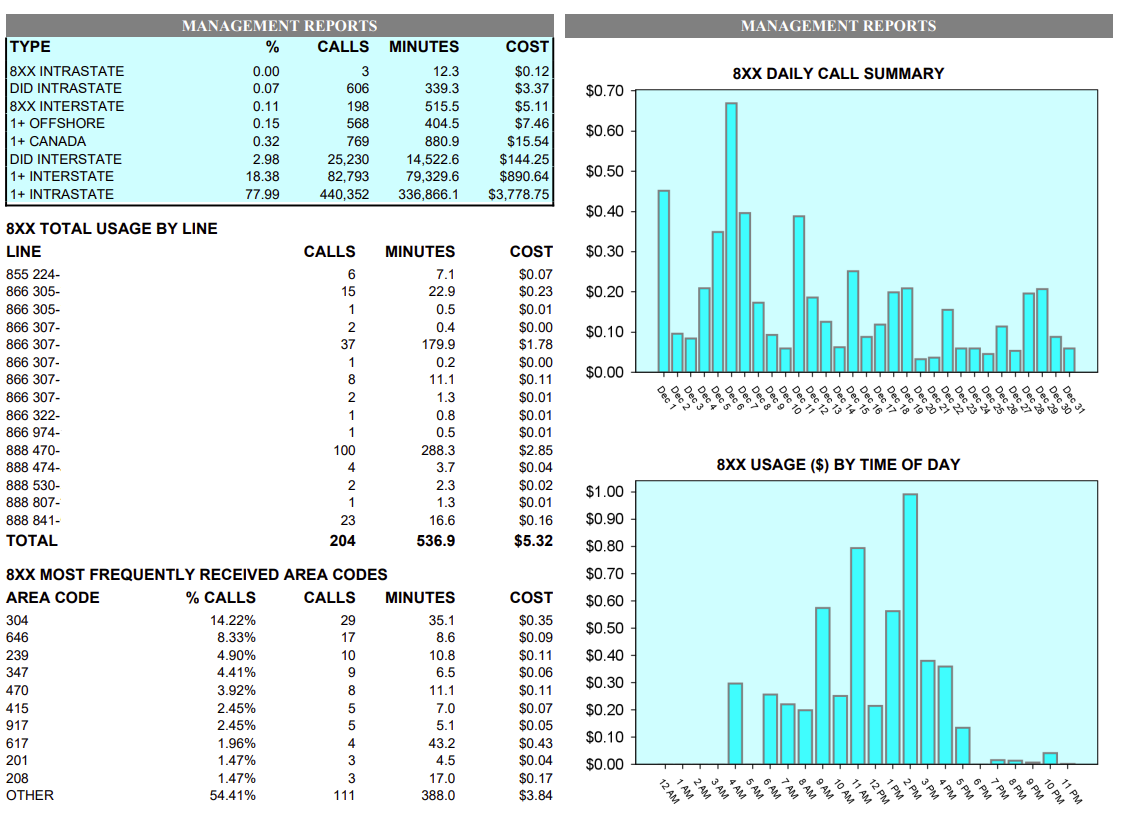Image resolution: width=1143 pixels, height=817 pixels.
Task: Click the 8XX MOST FREQUENTLY RECEIVED AREA CODES heading
Action: [x=196, y=574]
